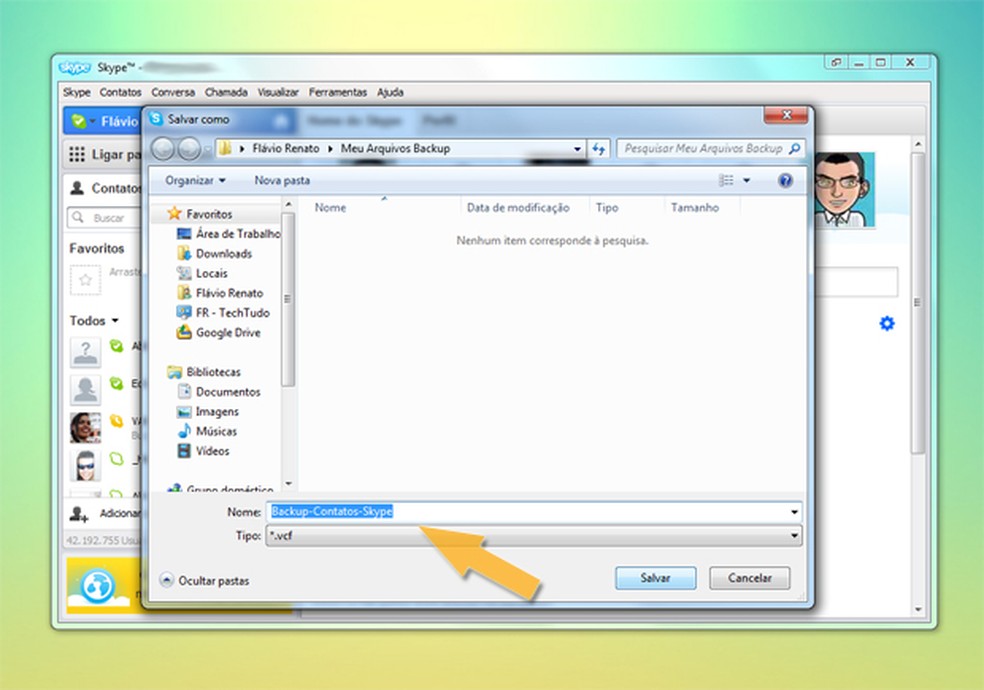This screenshot has width=984, height=690.
Task: Click the back navigation arrow in the dialog
Action: tap(163, 149)
